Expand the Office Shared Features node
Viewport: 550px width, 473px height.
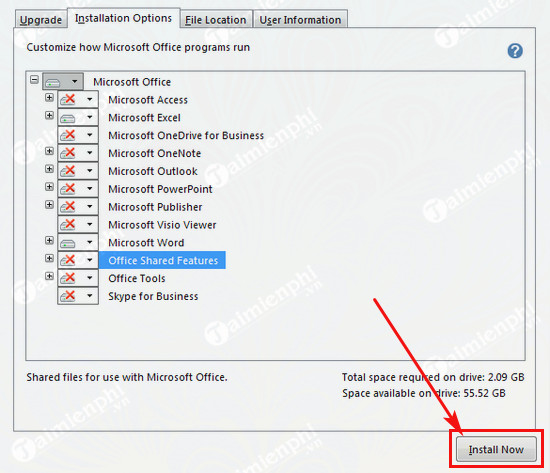[x=49, y=258]
